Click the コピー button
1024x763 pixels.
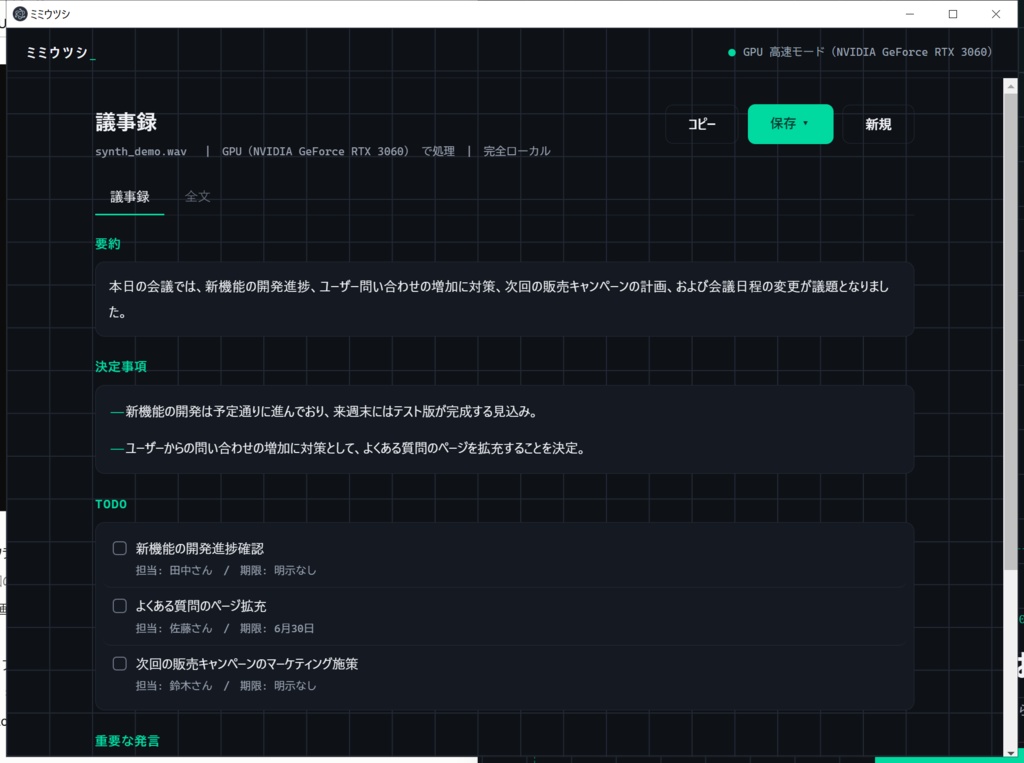701,124
